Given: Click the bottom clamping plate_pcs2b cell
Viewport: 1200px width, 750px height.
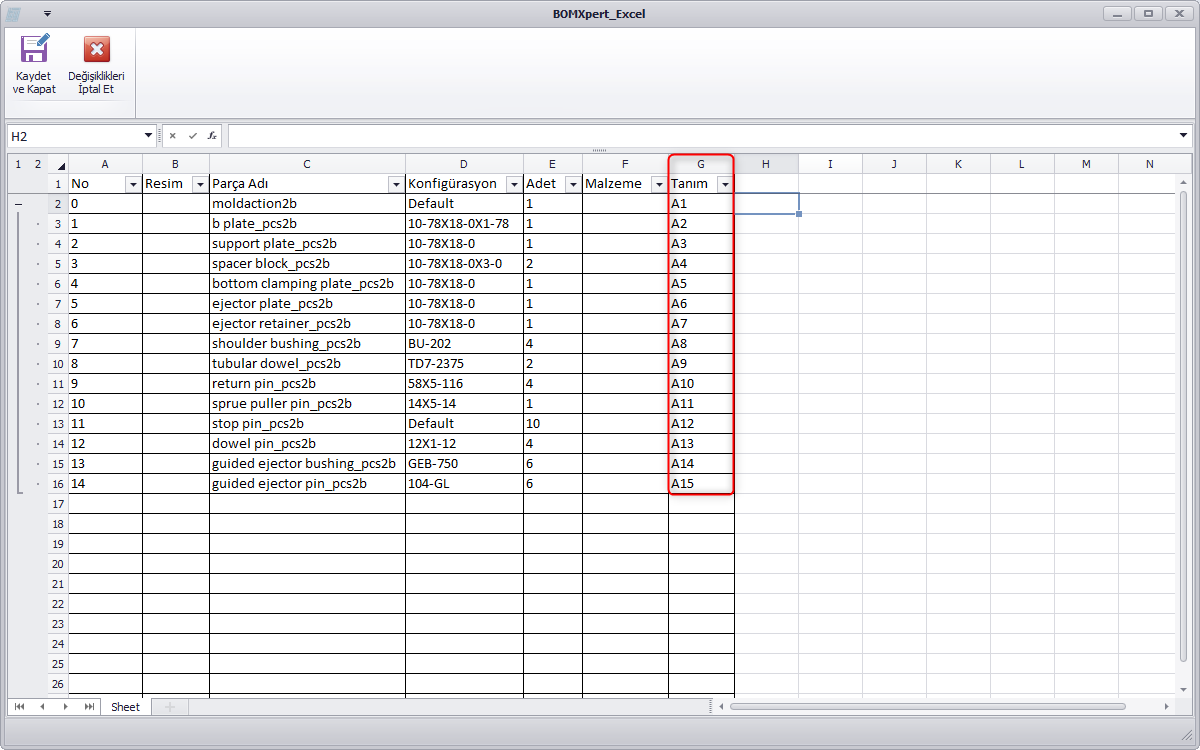Looking at the screenshot, I should (308, 284).
